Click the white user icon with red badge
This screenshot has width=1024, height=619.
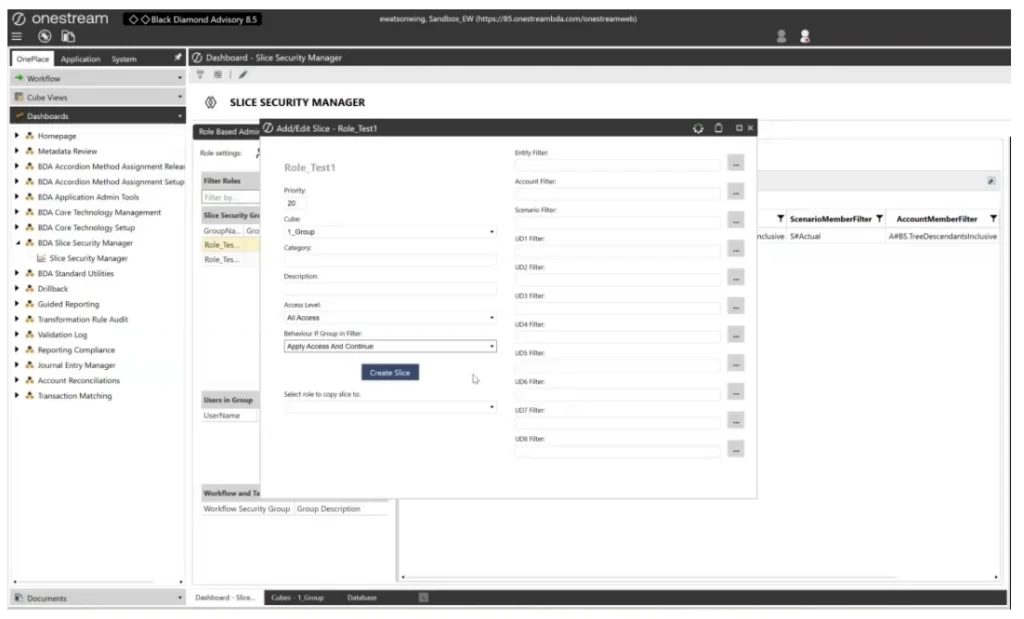click(805, 37)
